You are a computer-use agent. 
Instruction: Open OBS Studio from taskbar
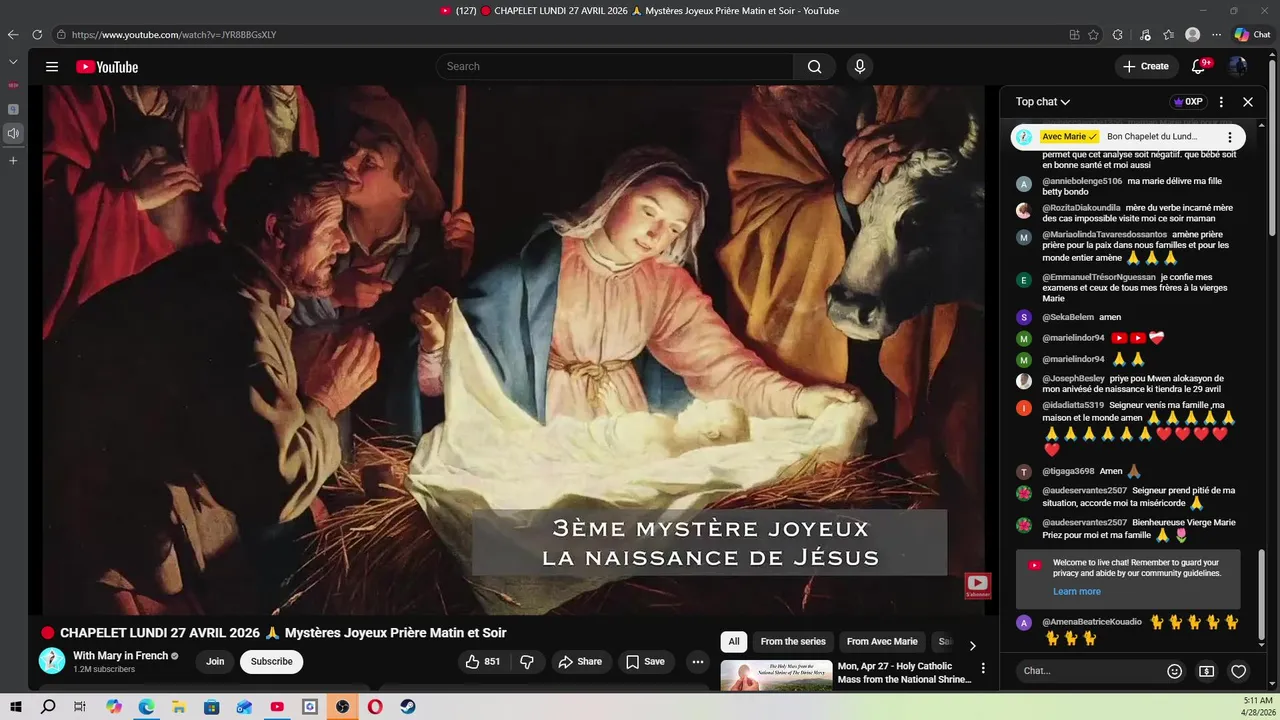(343, 707)
